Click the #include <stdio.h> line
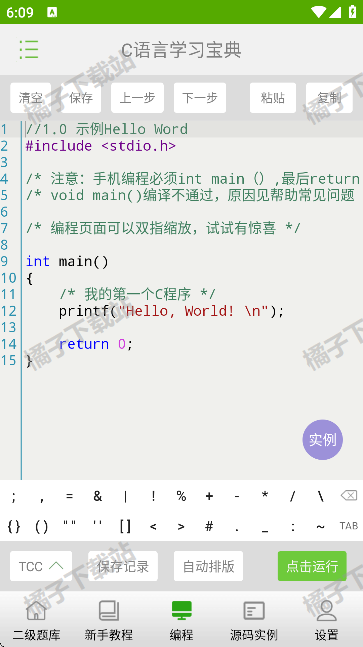Screen dimensions: 363x647 (101, 146)
